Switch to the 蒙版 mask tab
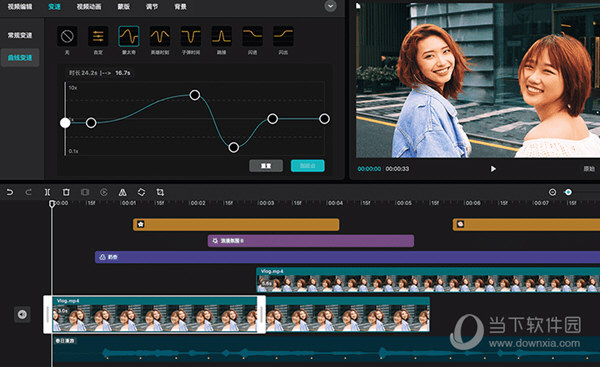 (x=124, y=7)
